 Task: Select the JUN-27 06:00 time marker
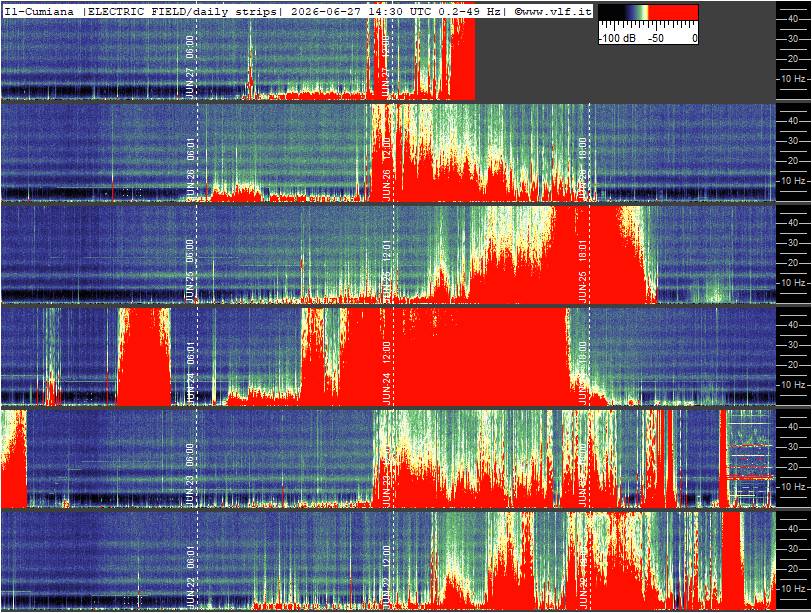190,66
